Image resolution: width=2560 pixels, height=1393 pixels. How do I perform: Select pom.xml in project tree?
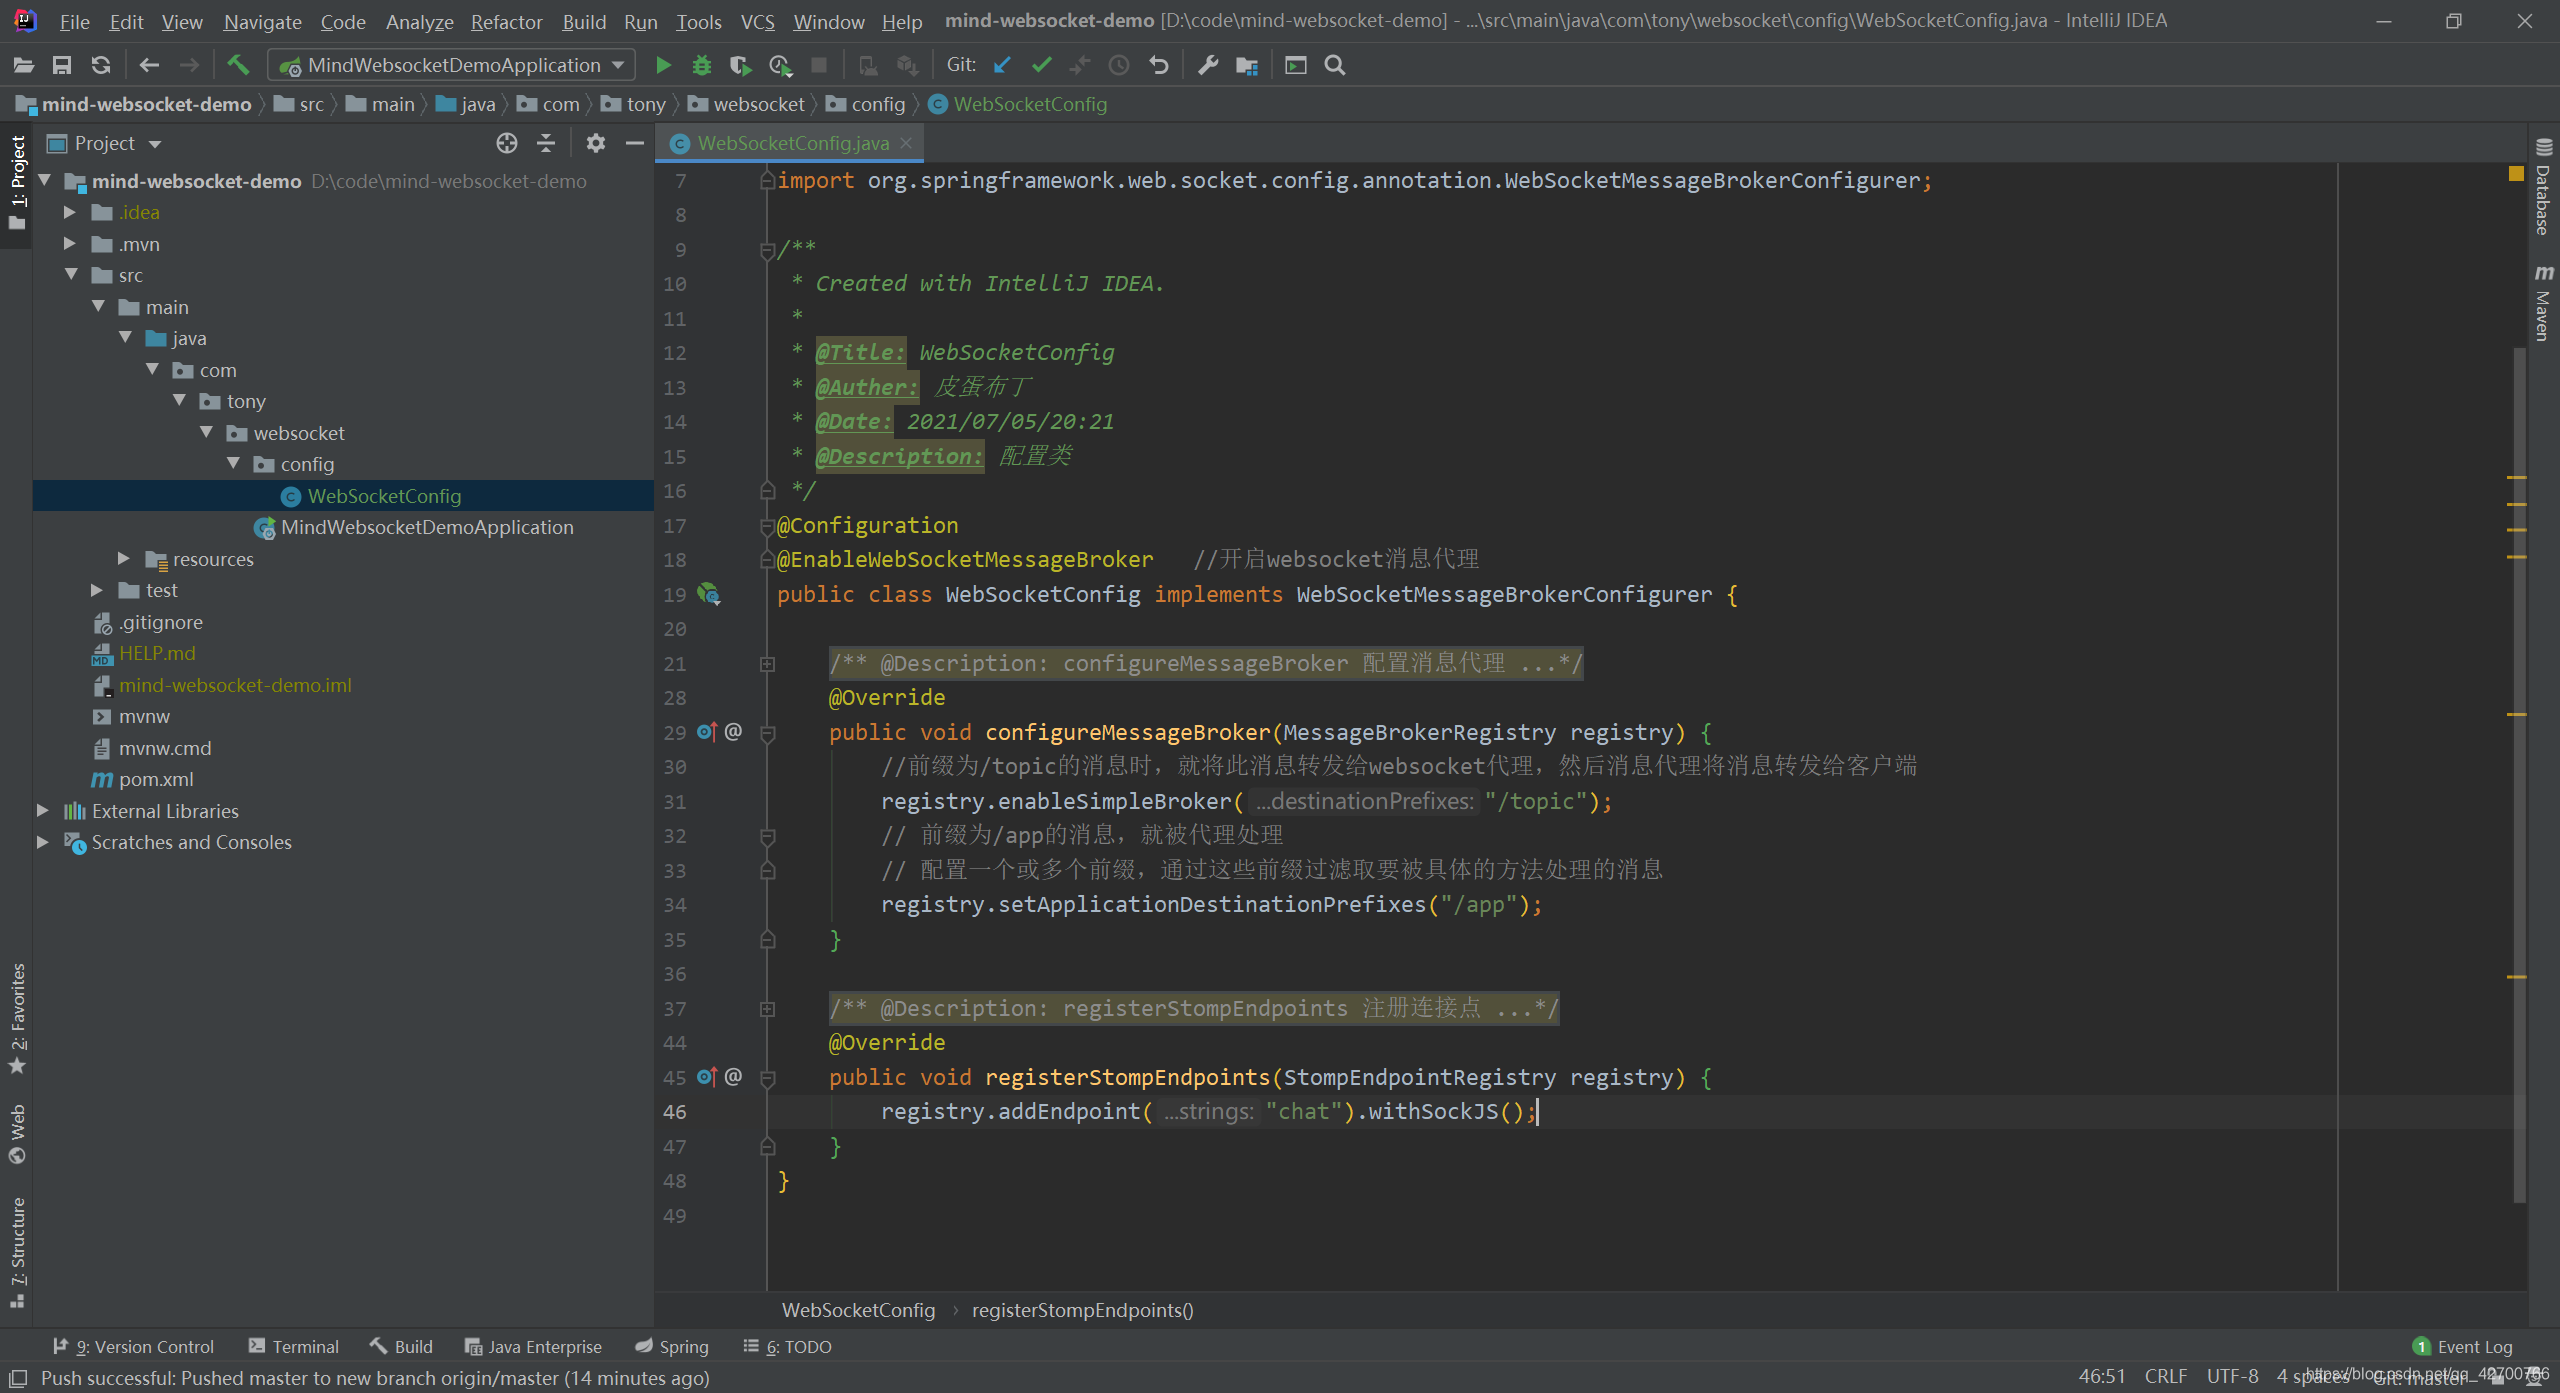coord(156,780)
